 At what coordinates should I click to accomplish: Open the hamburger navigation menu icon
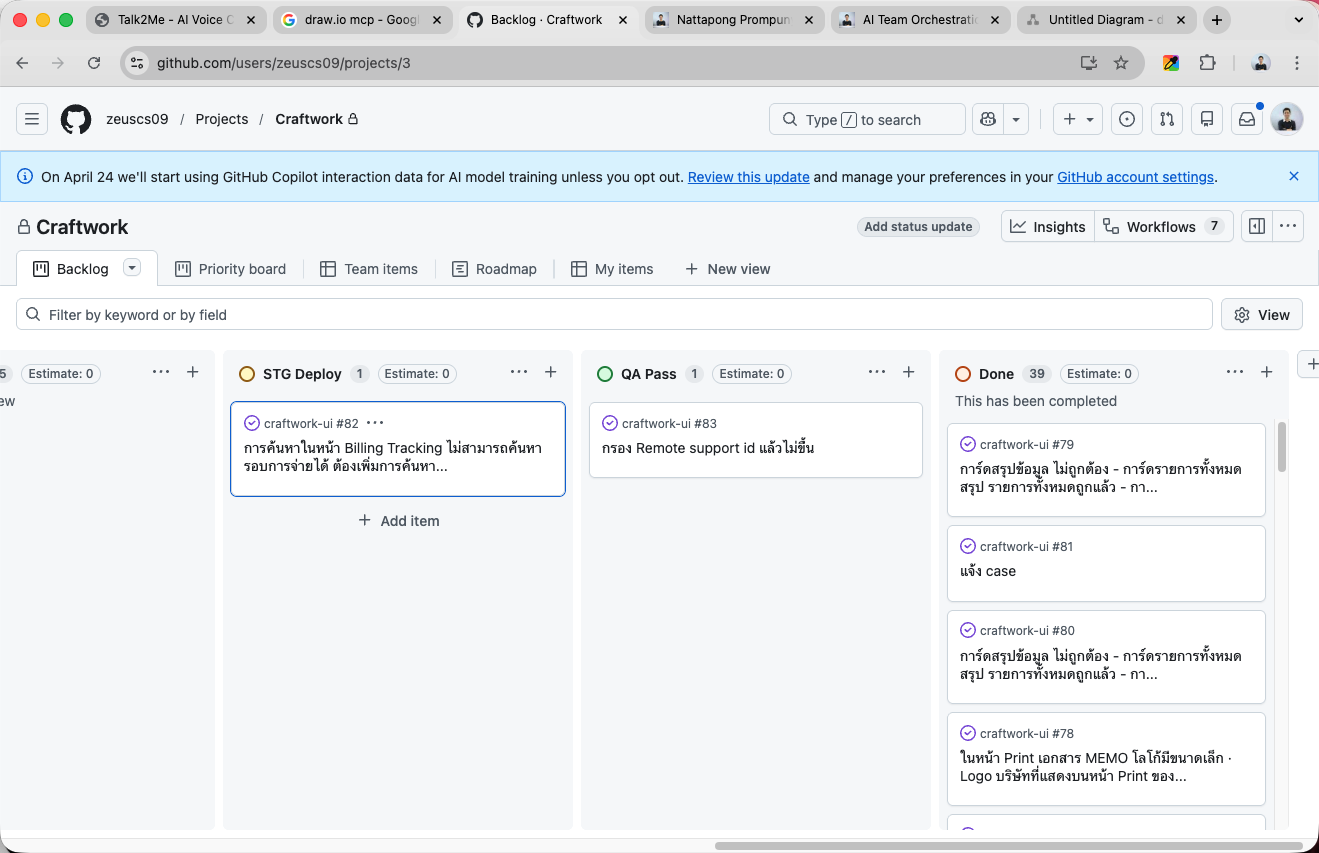coord(31,119)
